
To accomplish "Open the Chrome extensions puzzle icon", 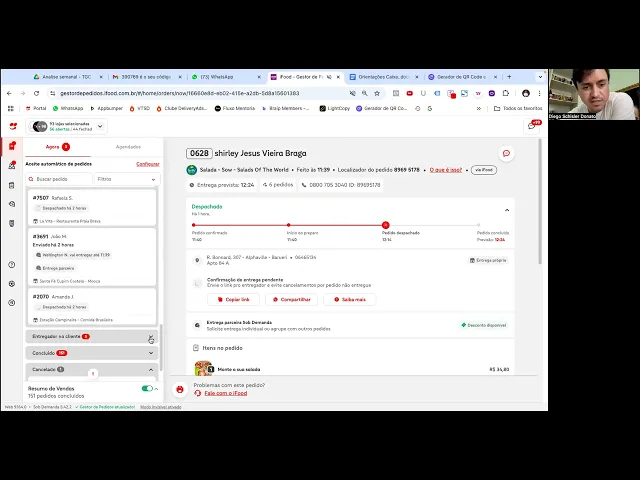I will coord(506,93).
